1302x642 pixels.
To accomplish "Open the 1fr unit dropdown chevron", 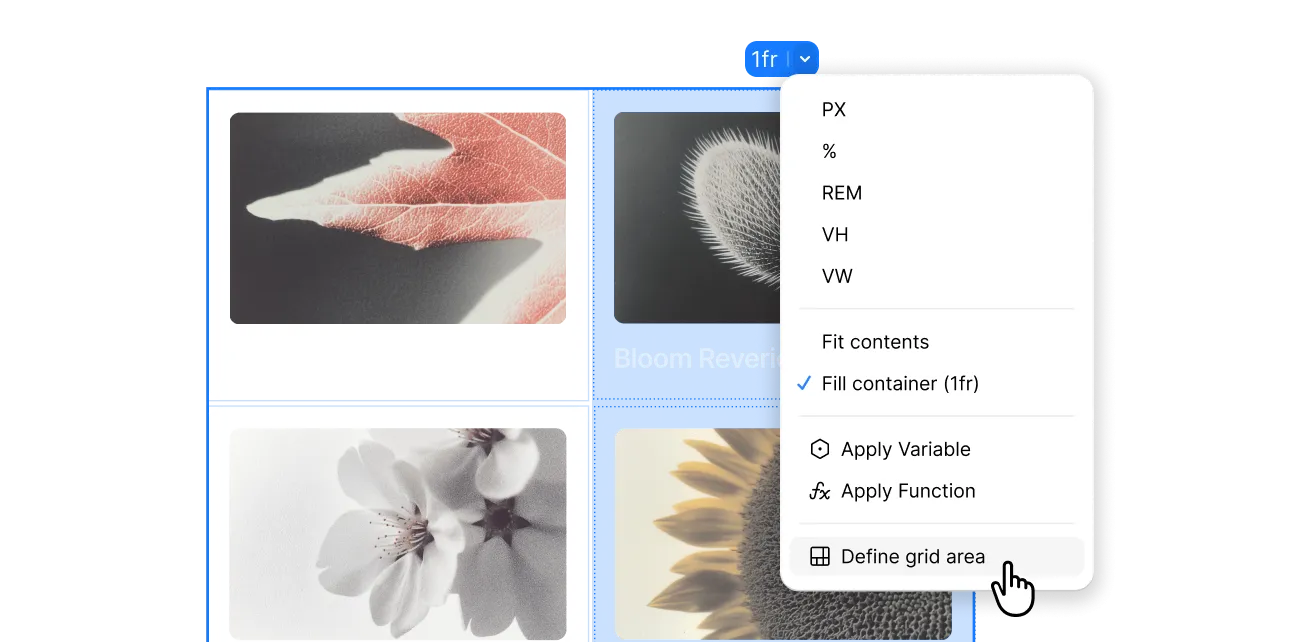I will 805,59.
